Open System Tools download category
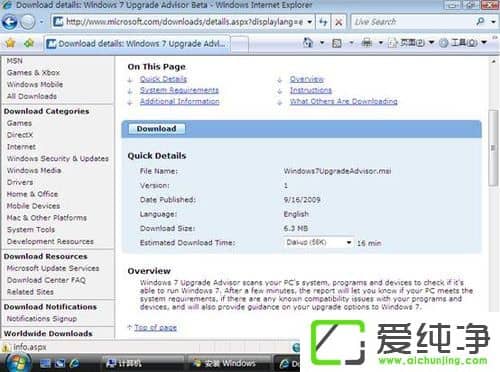Viewport: 500px width, 372px height. click(31, 230)
